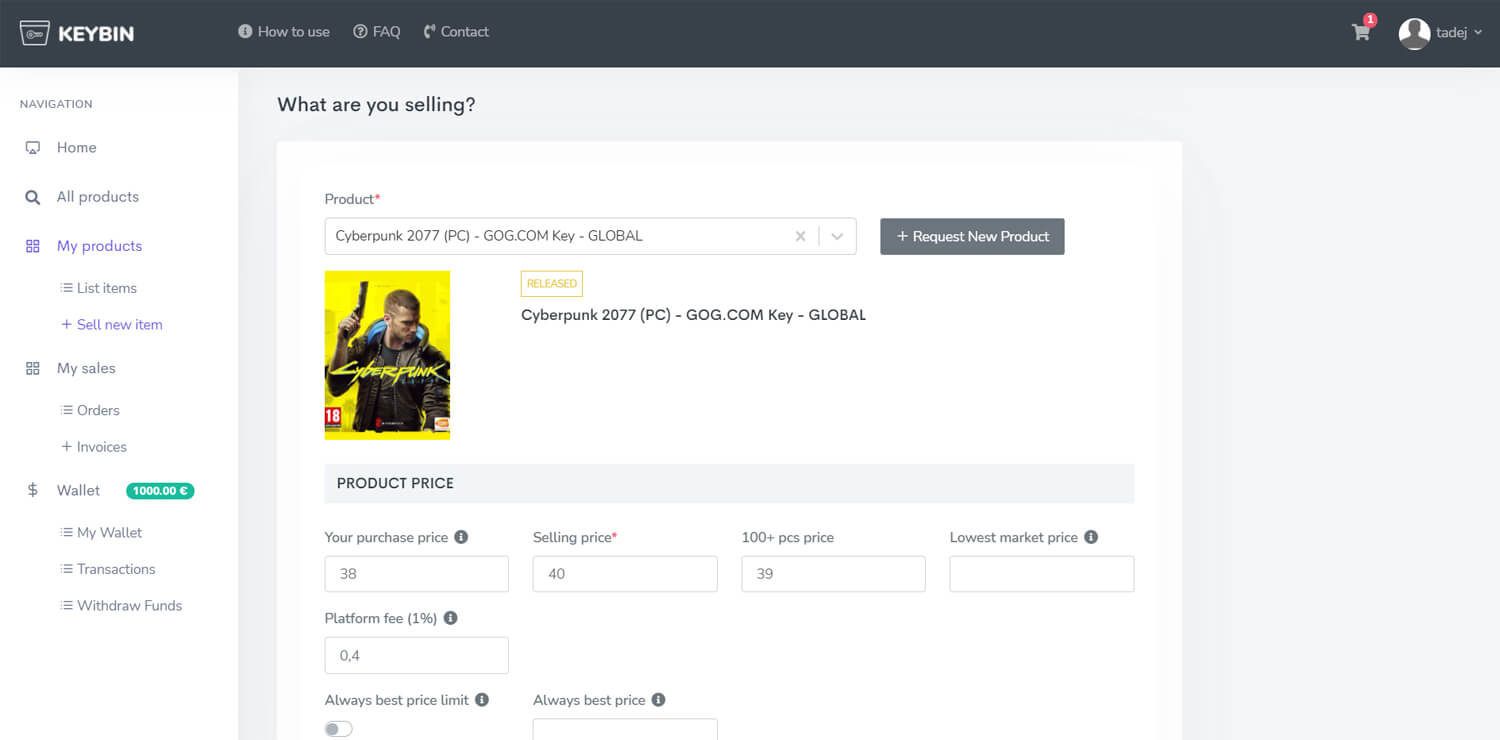Click the Request New Product button
The width and height of the screenshot is (1500, 740).
tap(971, 236)
